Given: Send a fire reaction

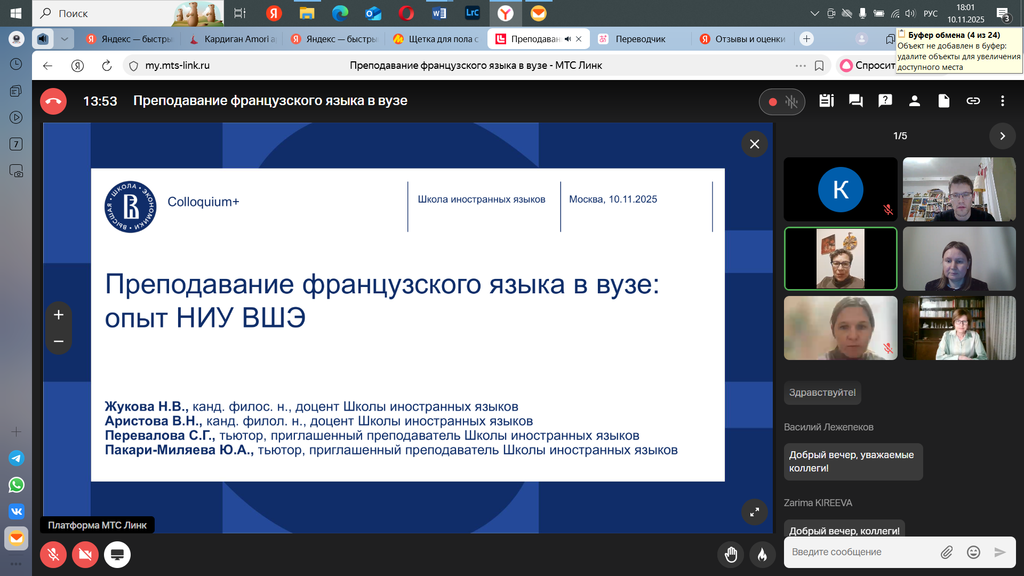Looking at the screenshot, I should [x=761, y=553].
